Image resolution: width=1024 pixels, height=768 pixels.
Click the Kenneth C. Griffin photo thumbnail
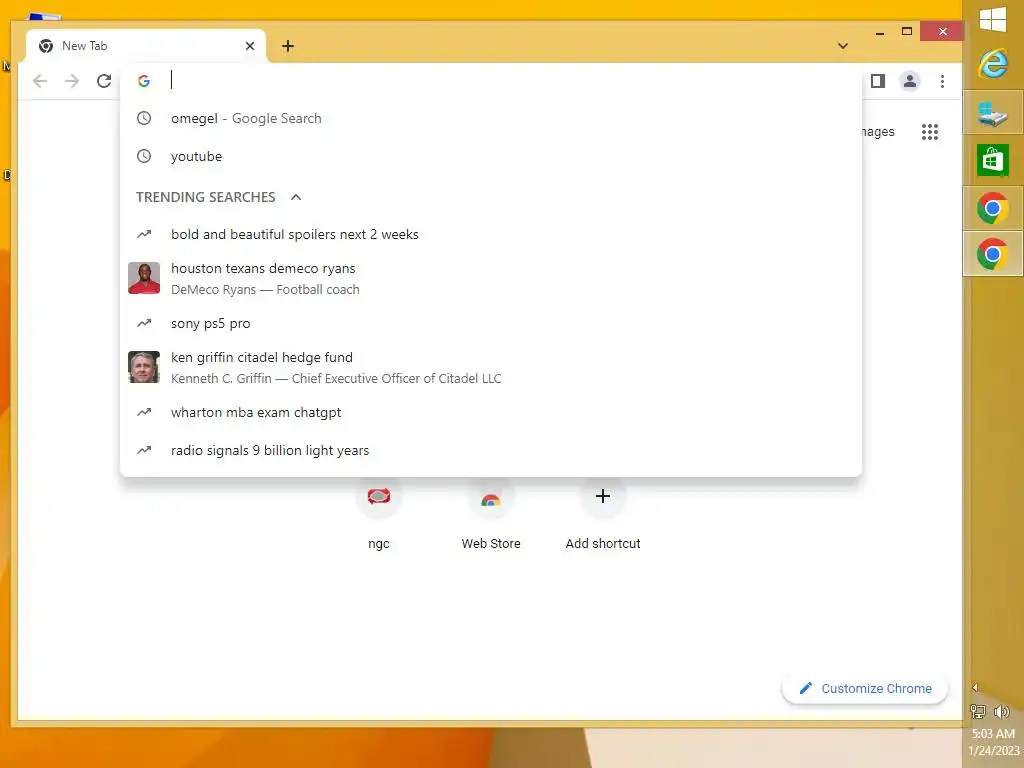pos(144,367)
